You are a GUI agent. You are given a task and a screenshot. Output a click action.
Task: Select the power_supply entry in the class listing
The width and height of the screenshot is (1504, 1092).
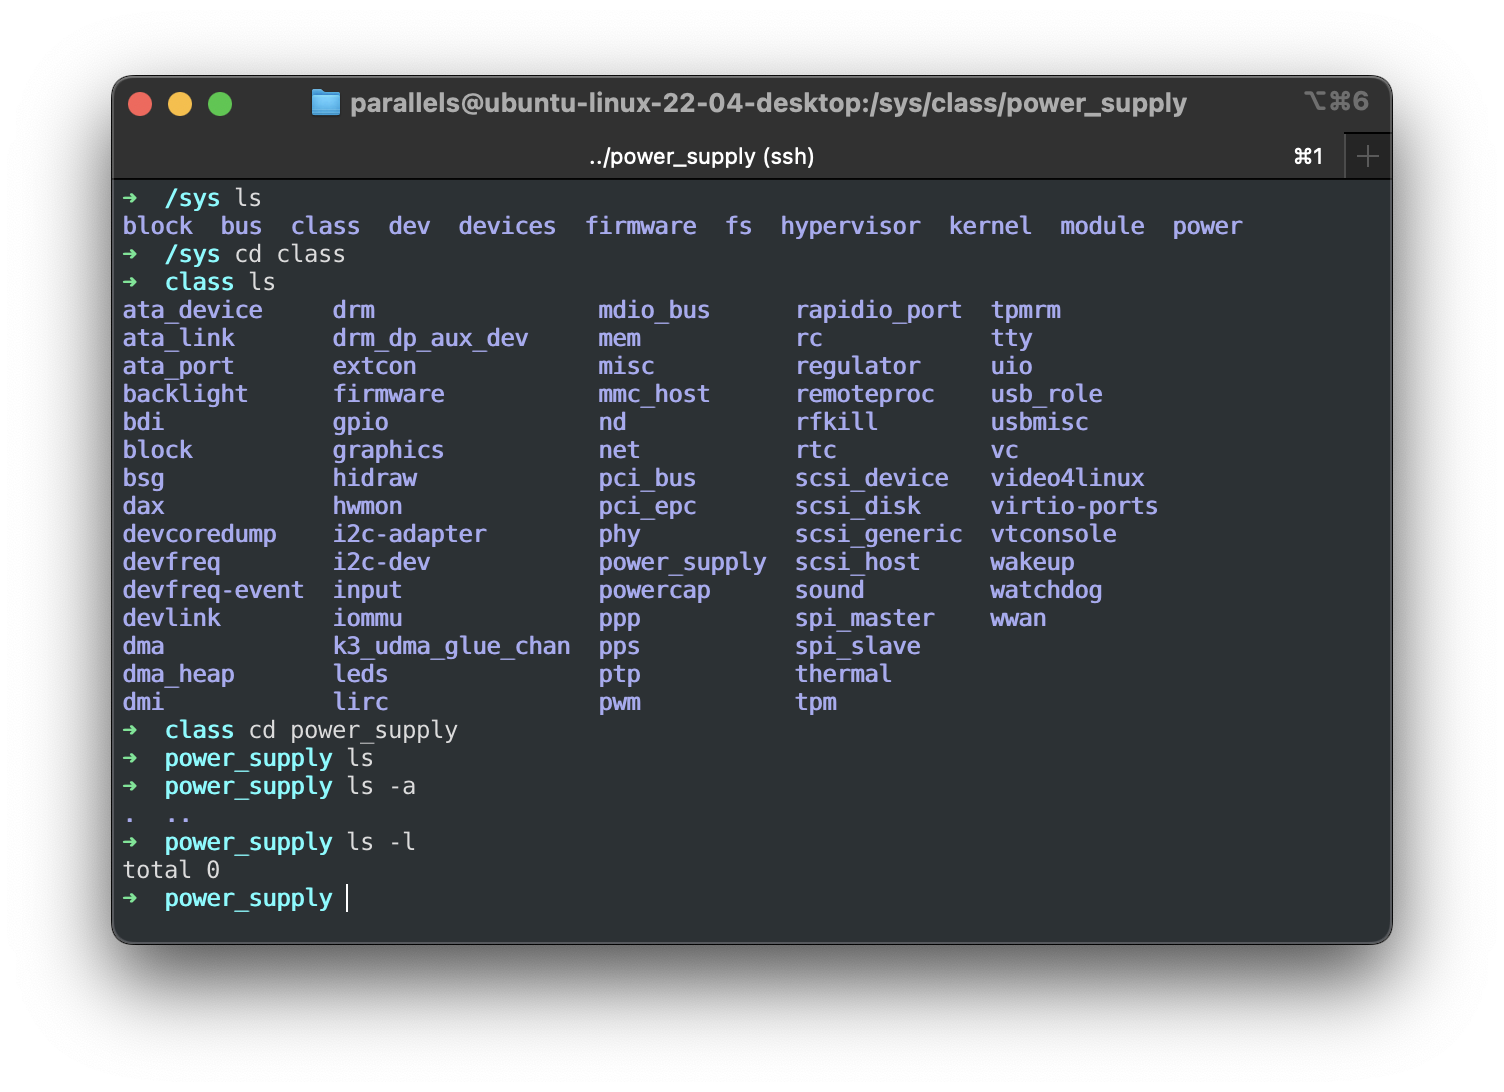[682, 562]
